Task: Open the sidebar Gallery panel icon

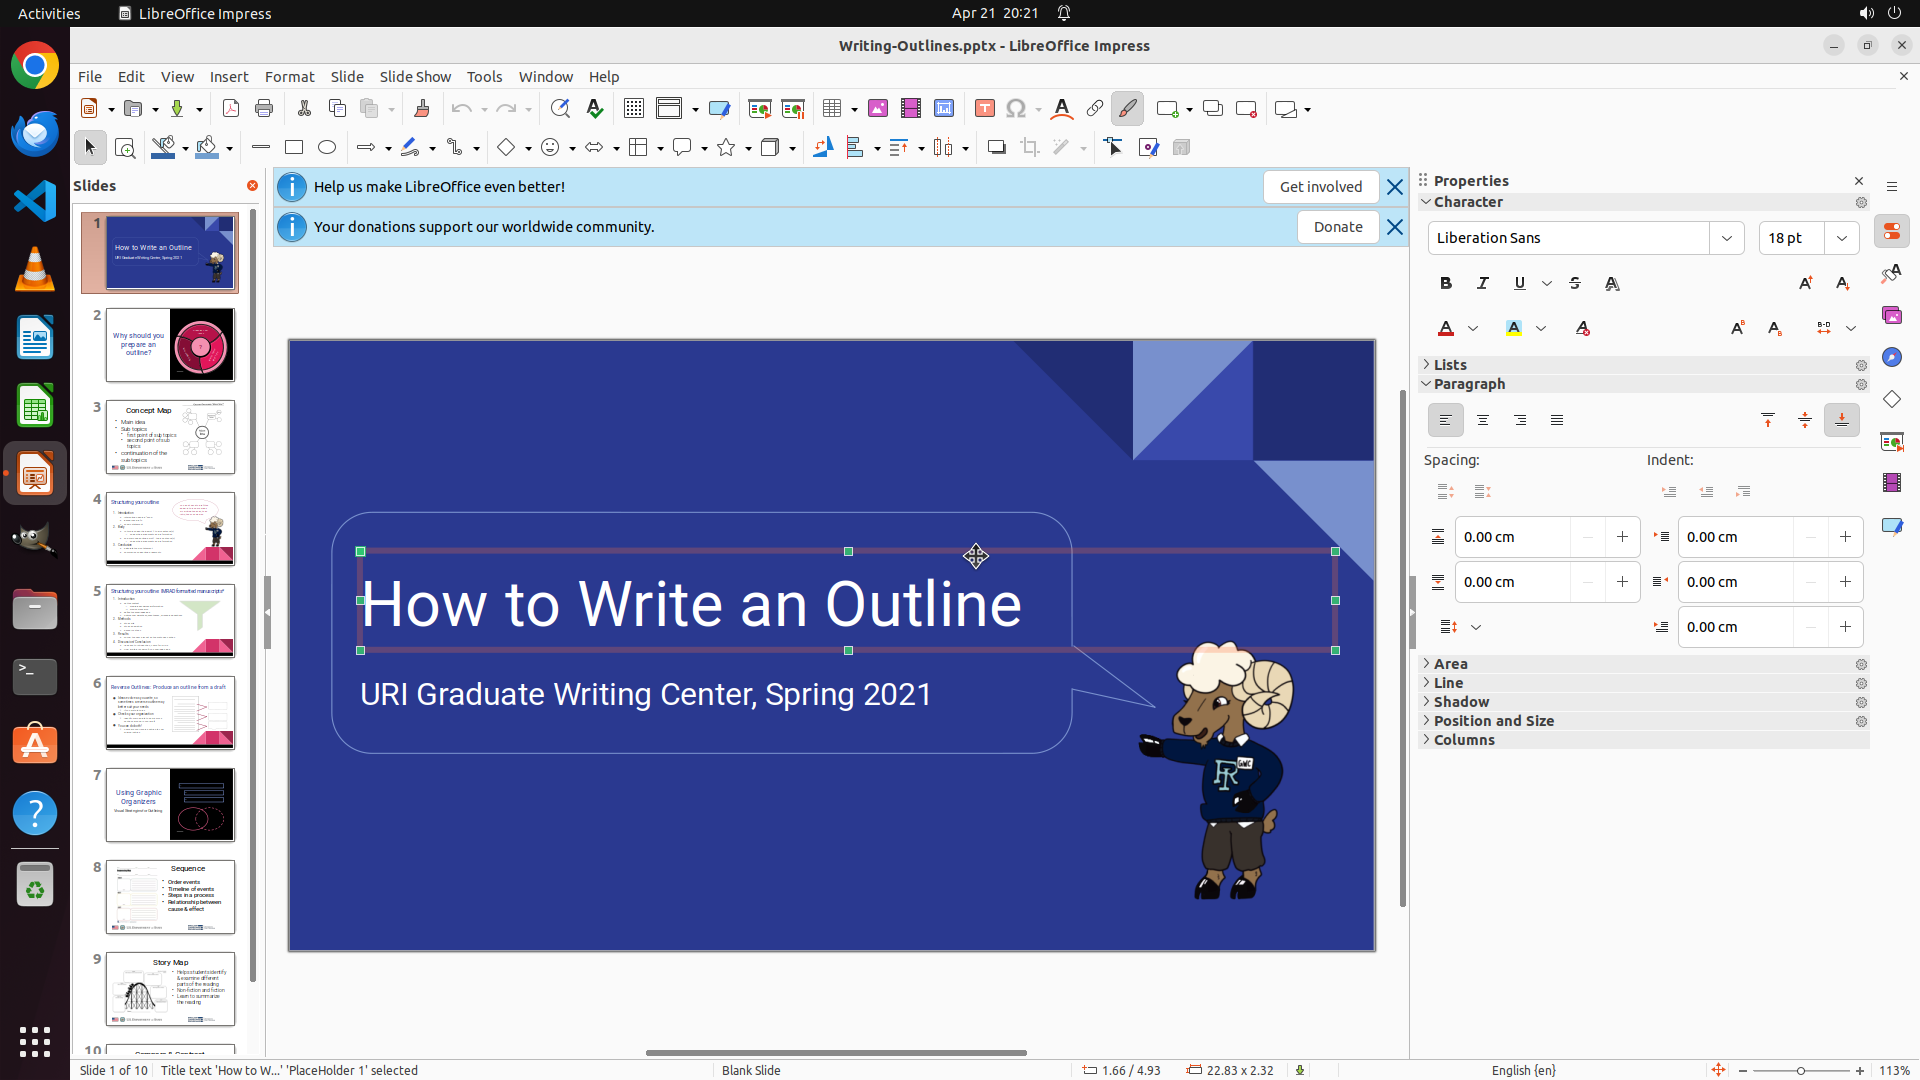Action: tap(1892, 316)
